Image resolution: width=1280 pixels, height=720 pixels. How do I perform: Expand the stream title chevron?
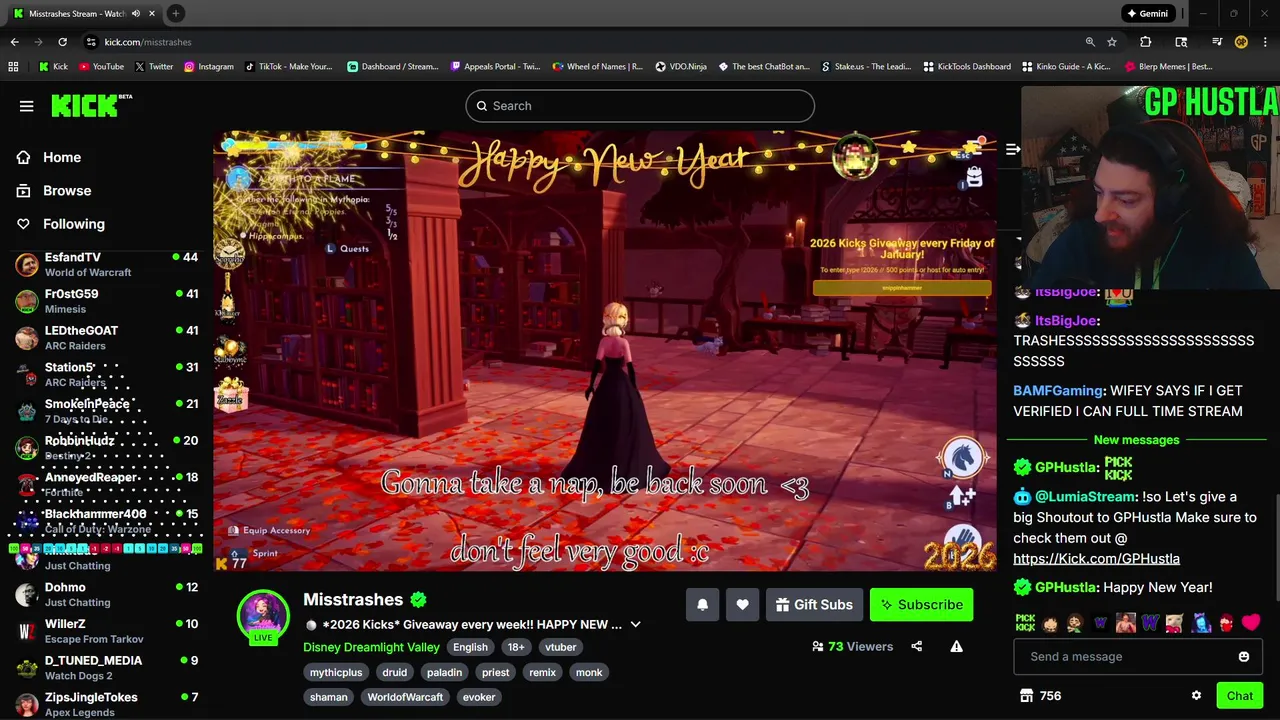(635, 625)
